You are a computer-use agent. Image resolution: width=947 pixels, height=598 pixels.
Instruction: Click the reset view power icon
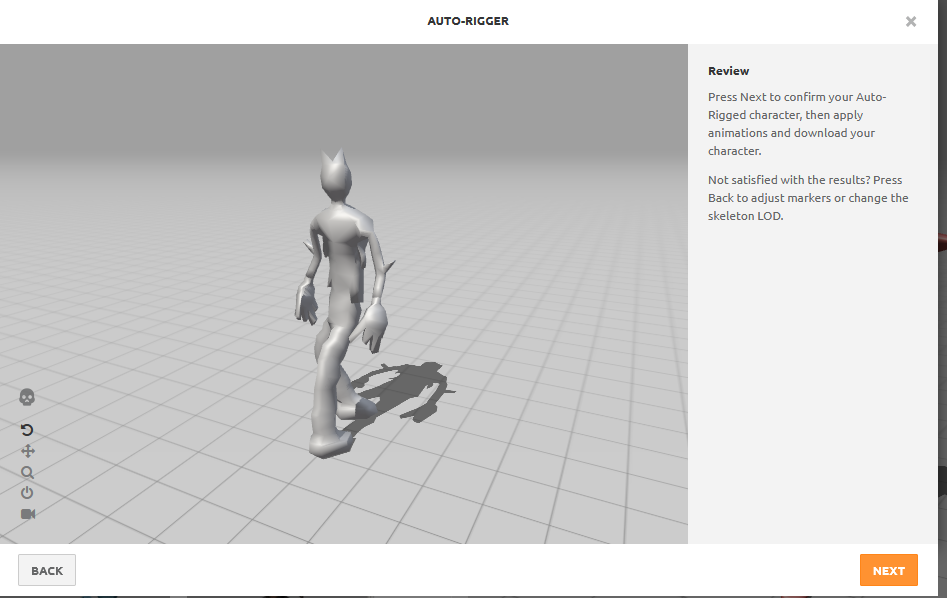click(27, 492)
